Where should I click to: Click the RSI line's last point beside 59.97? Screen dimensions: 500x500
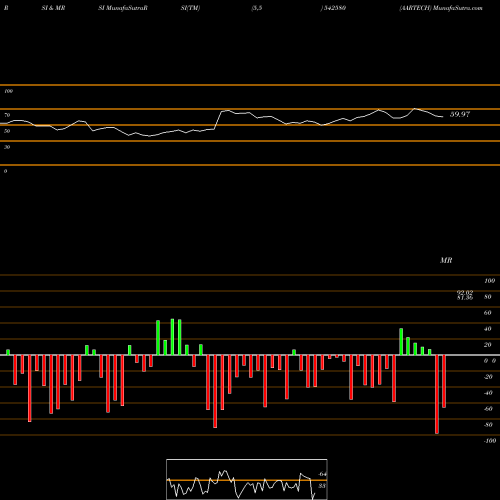click(x=442, y=117)
